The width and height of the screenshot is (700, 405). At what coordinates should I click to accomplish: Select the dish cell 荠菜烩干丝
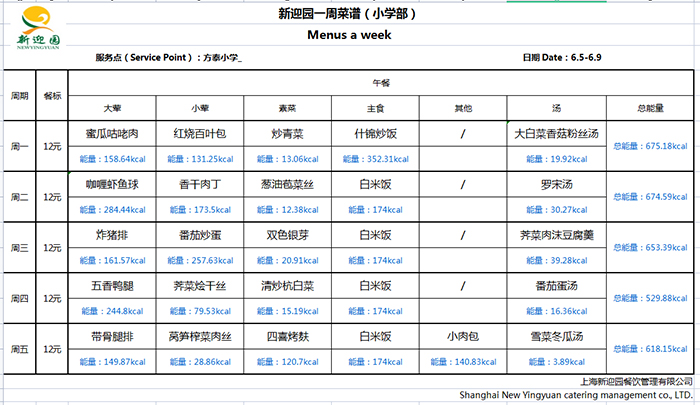200,286
